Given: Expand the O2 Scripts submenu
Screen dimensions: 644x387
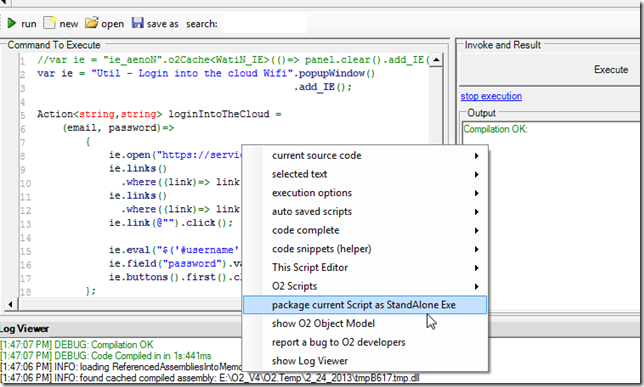Looking at the screenshot, I should click(365, 286).
